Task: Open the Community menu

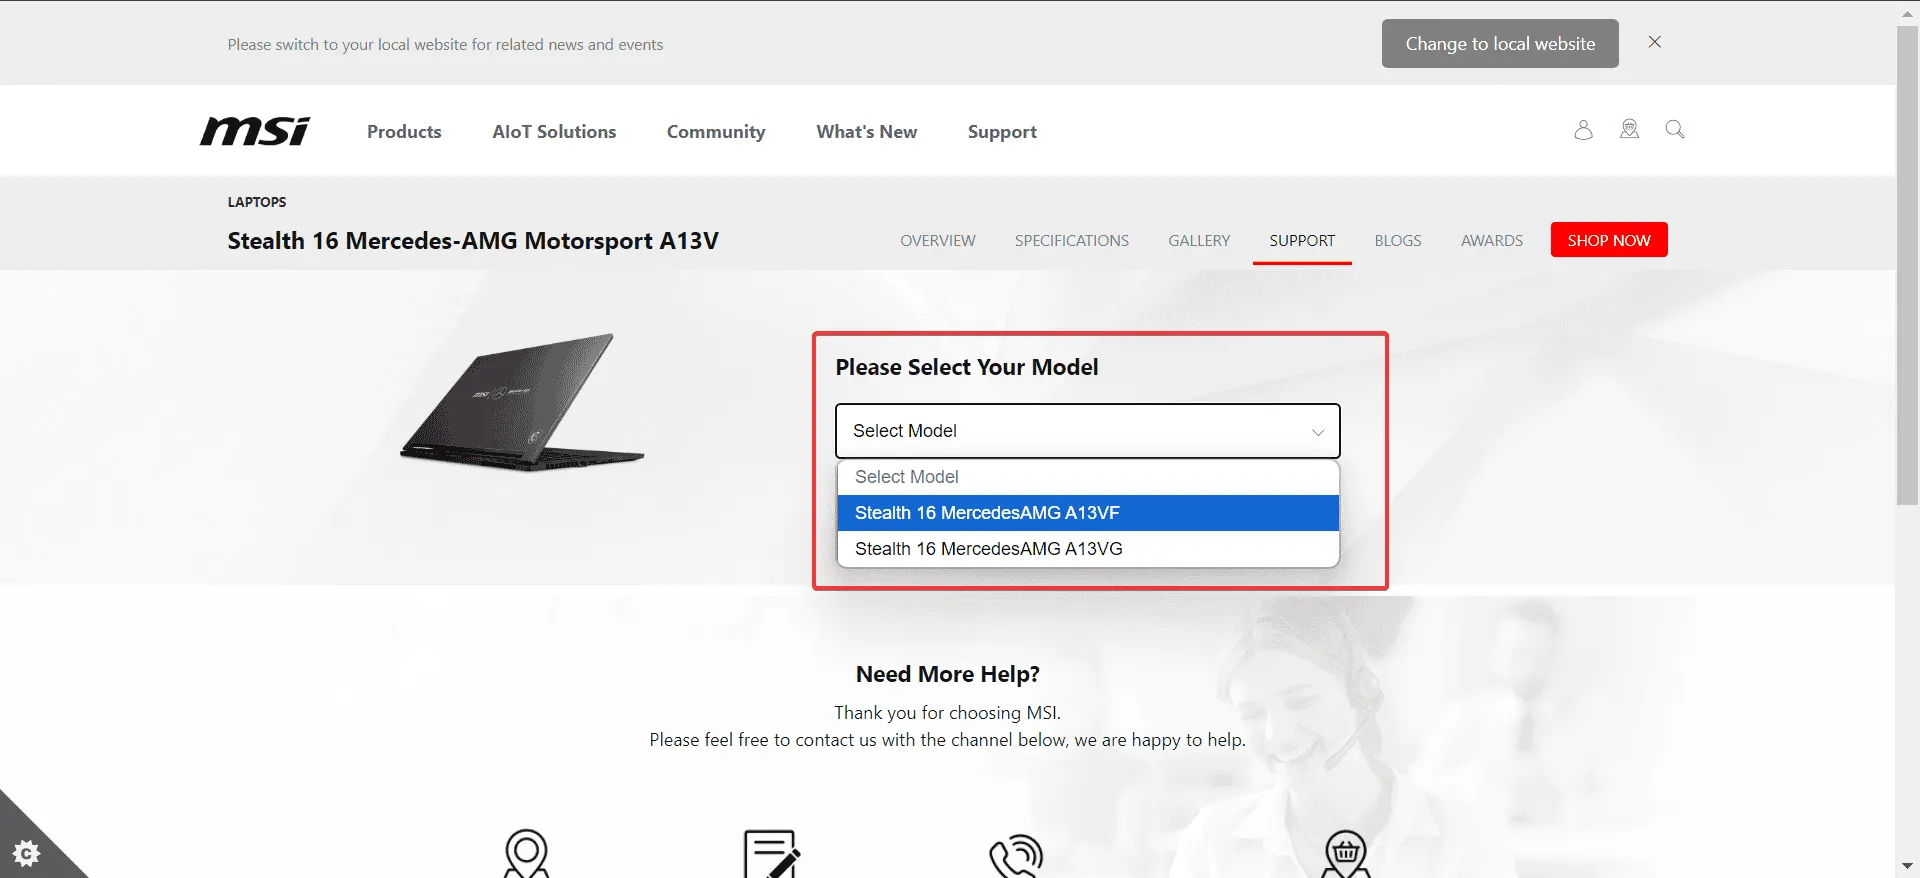Action: click(x=716, y=132)
